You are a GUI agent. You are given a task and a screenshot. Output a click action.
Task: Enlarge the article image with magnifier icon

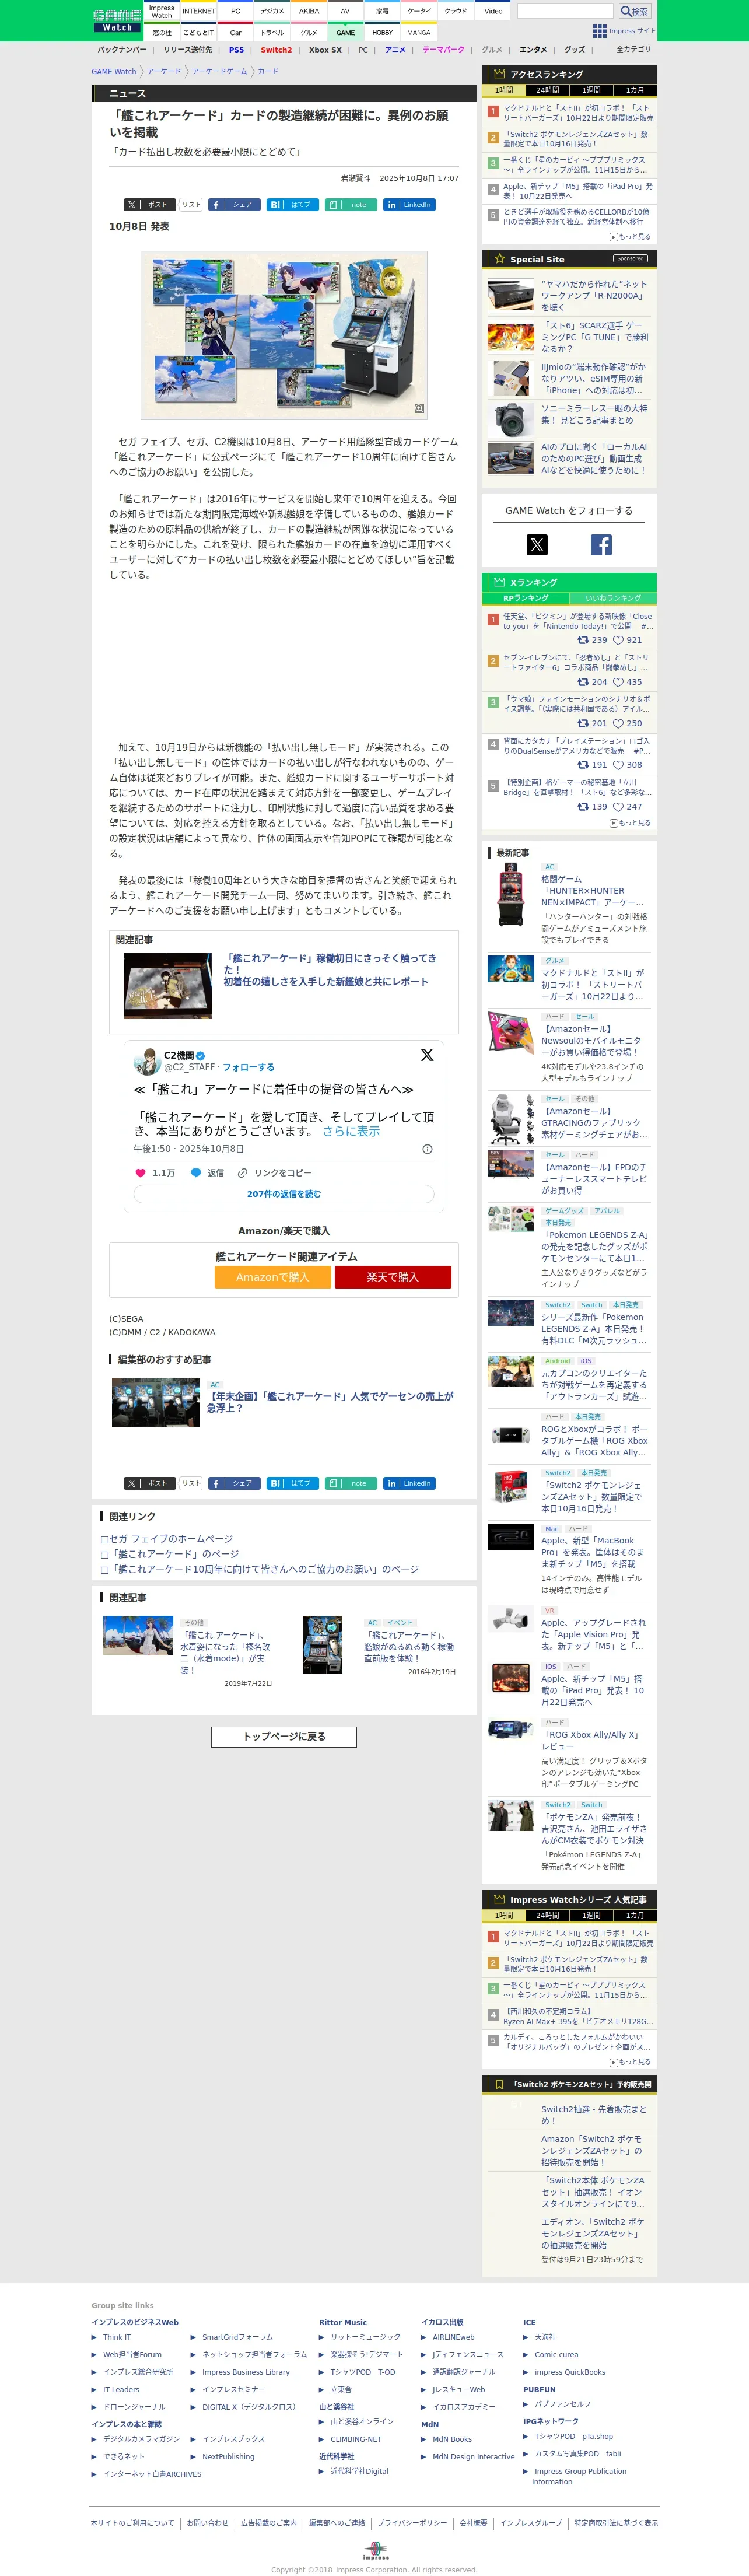pos(419,409)
